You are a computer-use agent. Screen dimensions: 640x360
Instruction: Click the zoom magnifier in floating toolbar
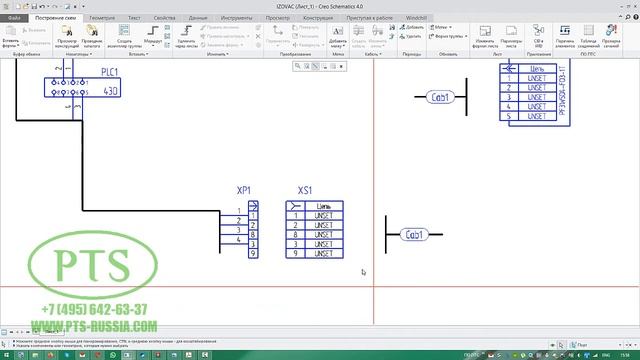pos(298,66)
